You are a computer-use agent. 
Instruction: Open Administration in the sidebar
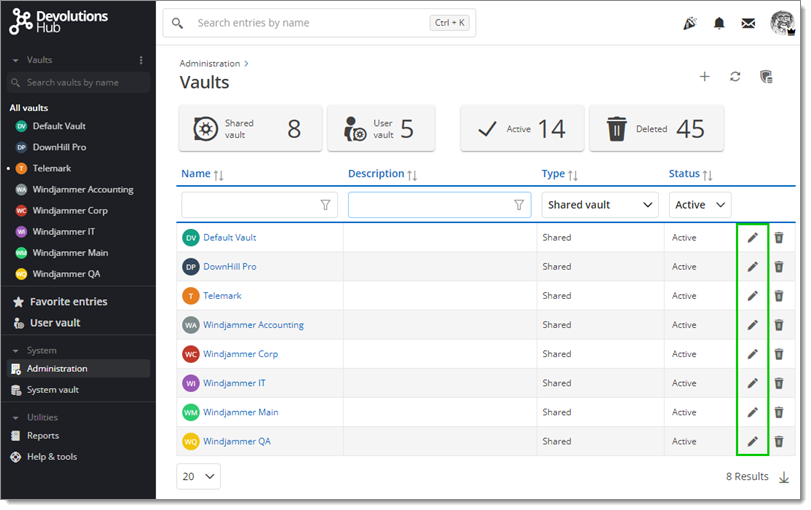[x=79, y=369]
